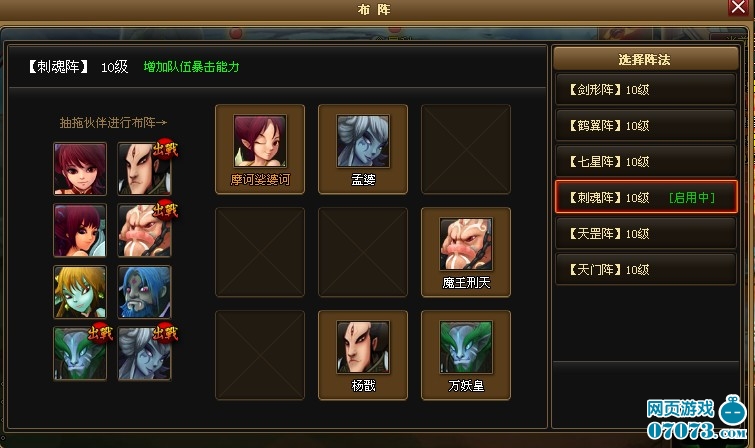Switch to 【鹤翼阵】 formation
The image size is (755, 448).
click(x=646, y=125)
